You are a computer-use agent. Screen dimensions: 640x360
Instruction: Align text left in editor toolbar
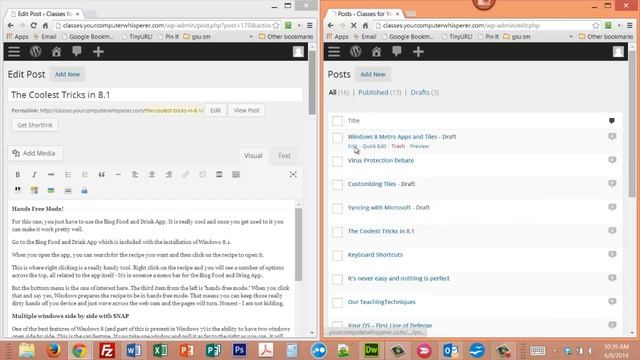tap(135, 175)
